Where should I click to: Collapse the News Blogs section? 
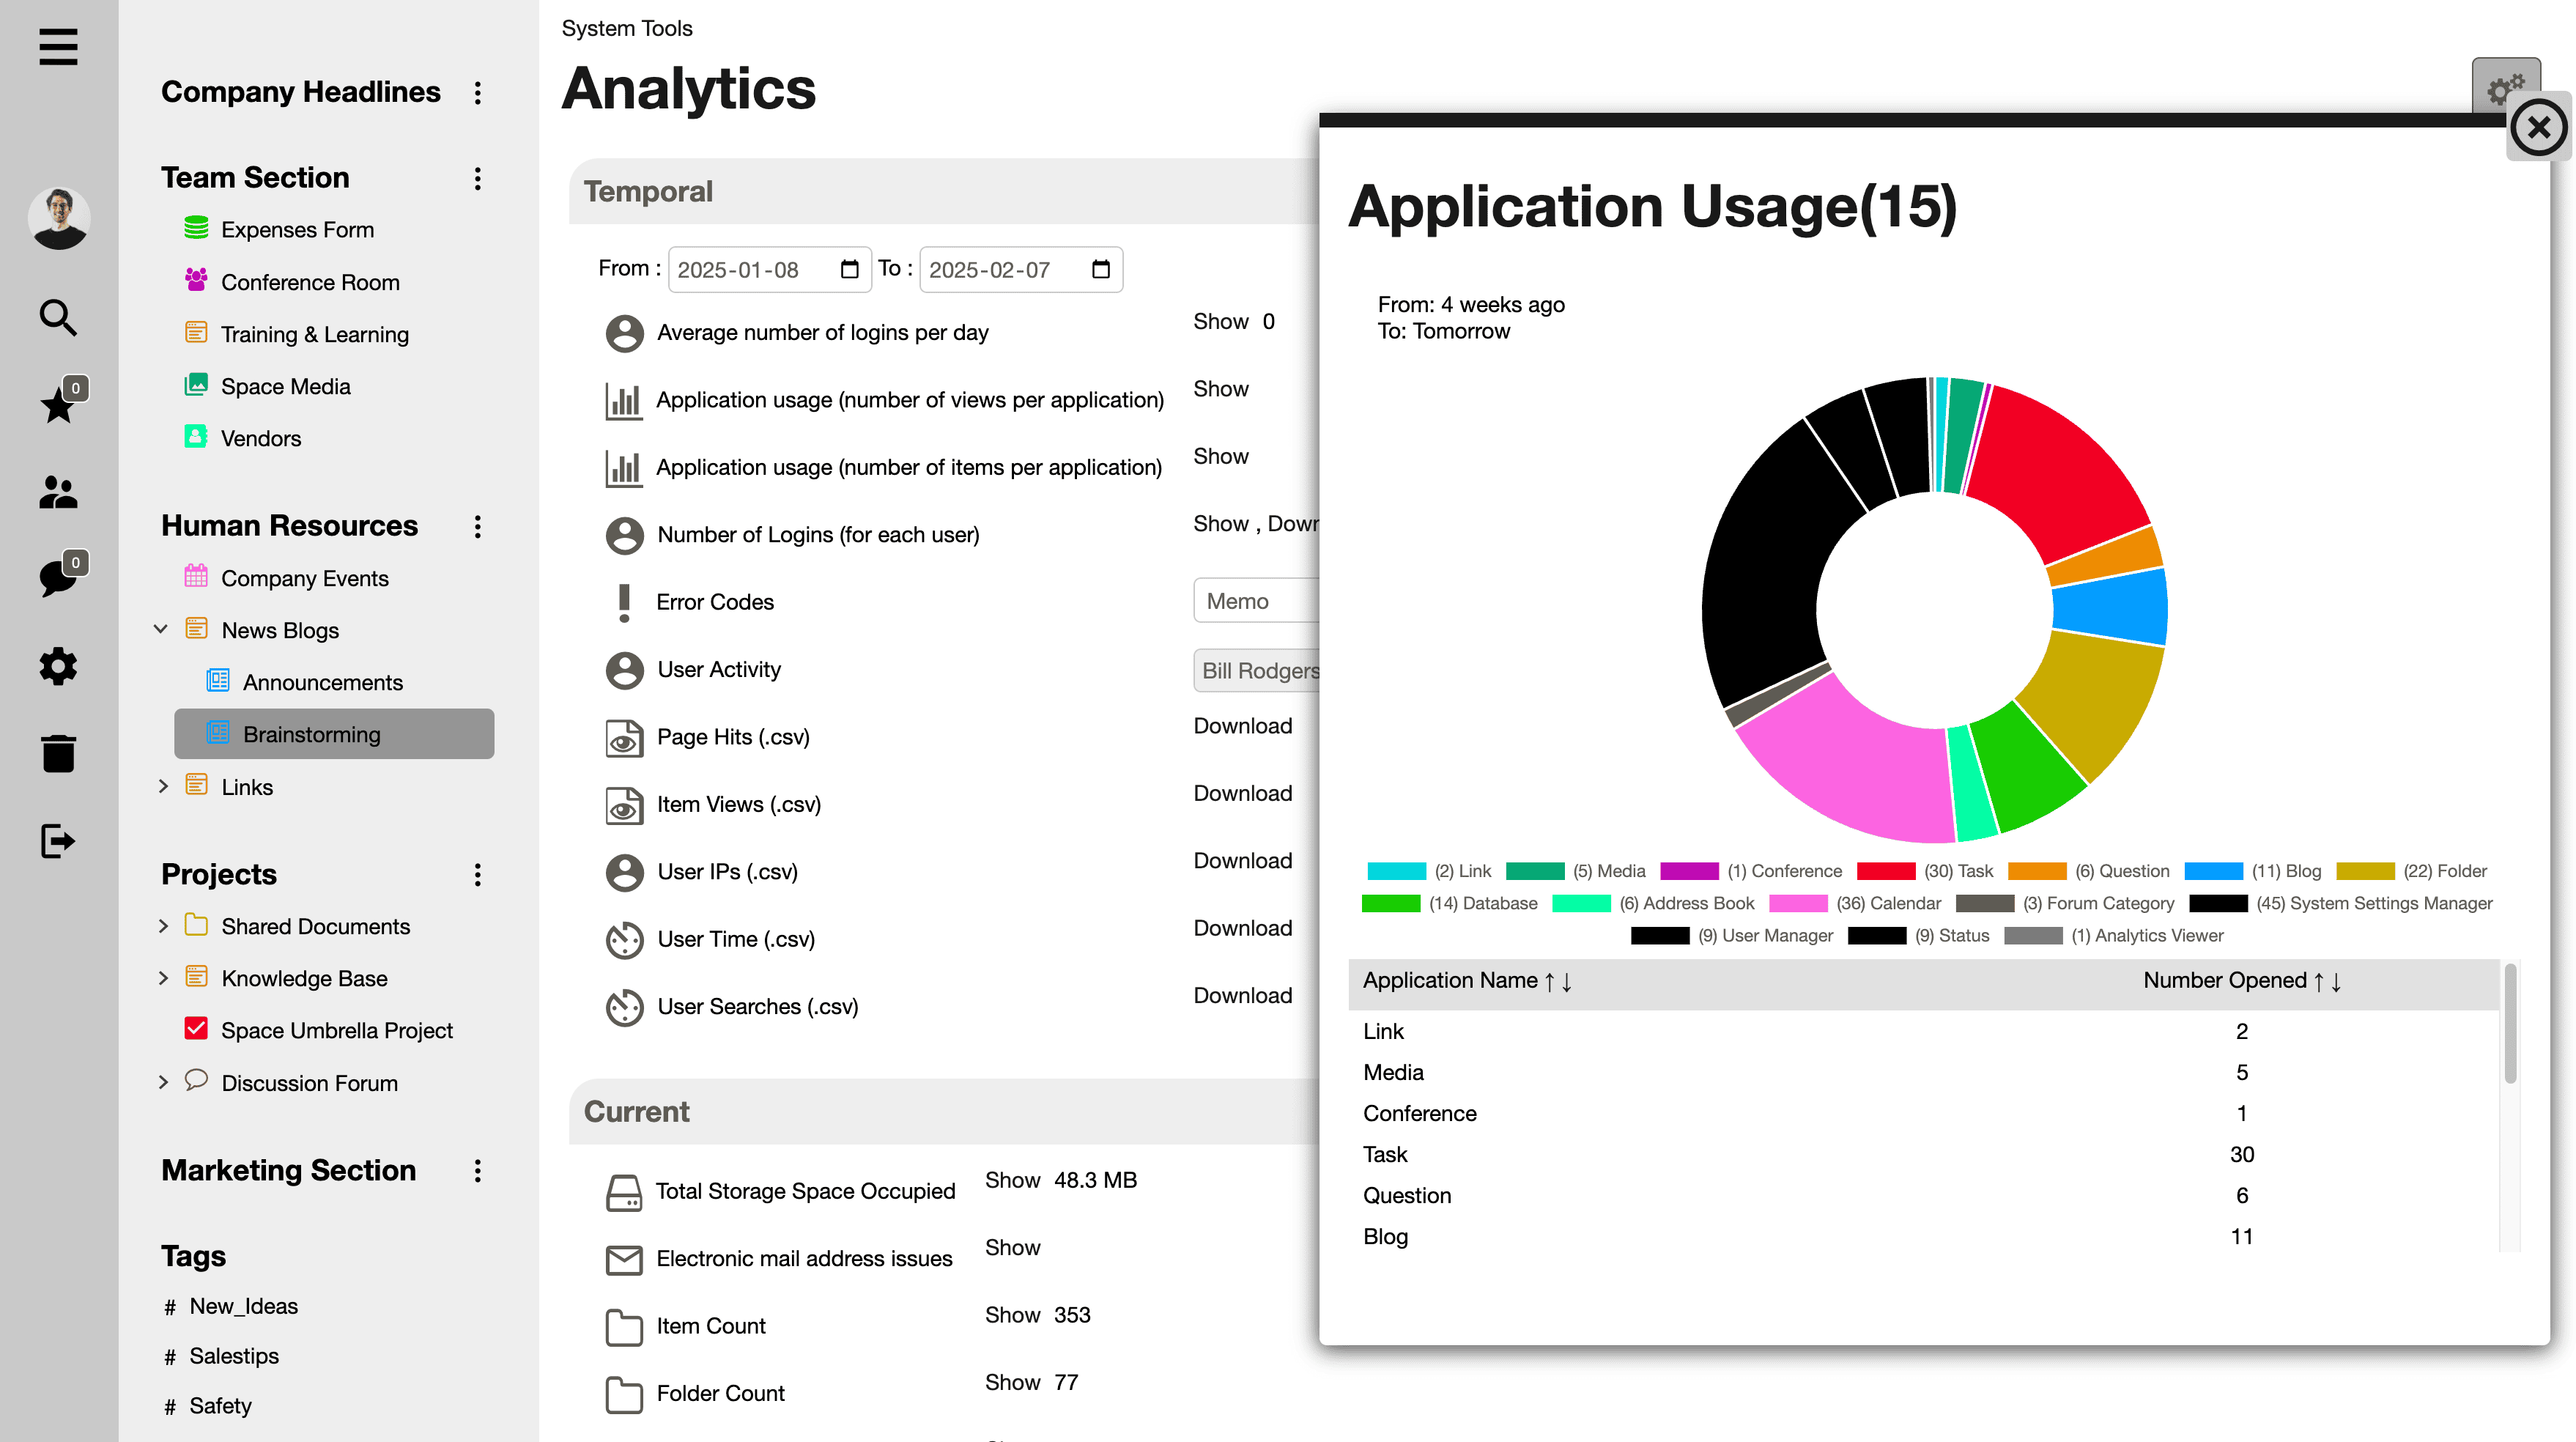[162, 629]
